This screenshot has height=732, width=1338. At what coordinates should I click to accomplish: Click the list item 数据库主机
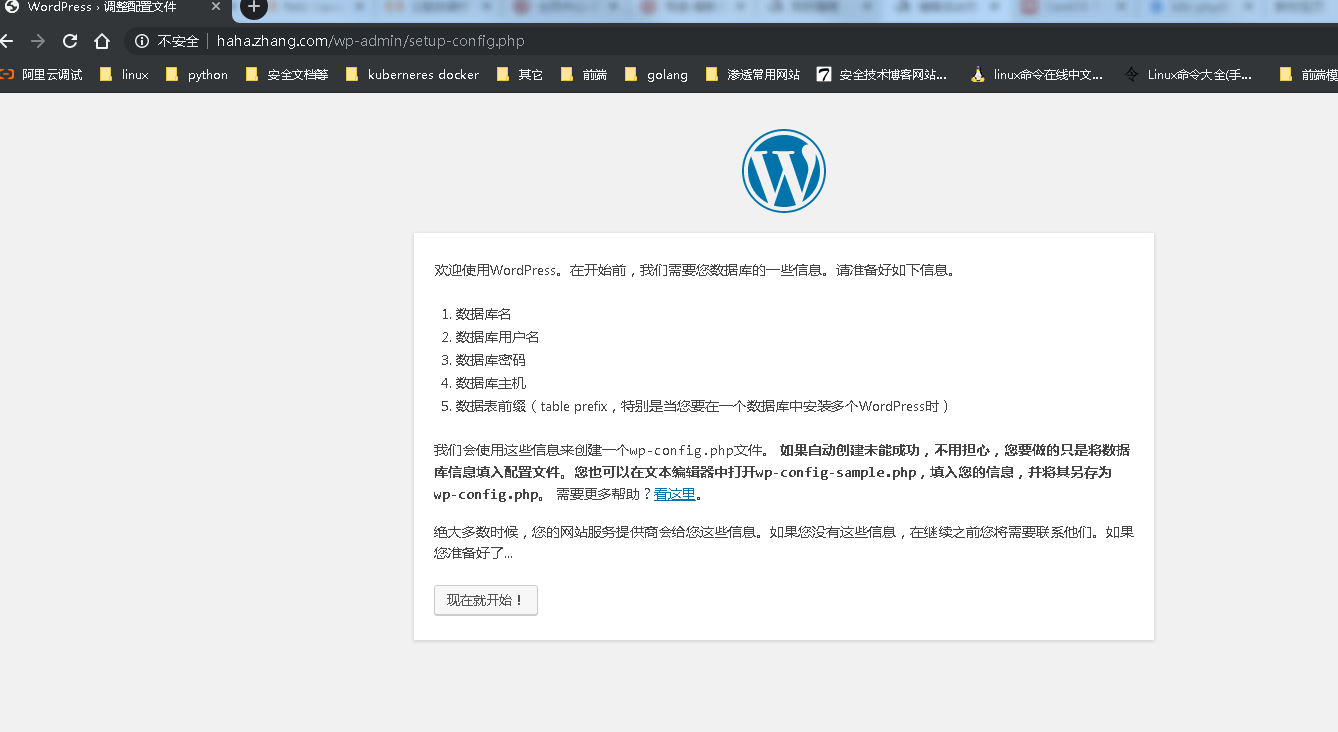[491, 383]
